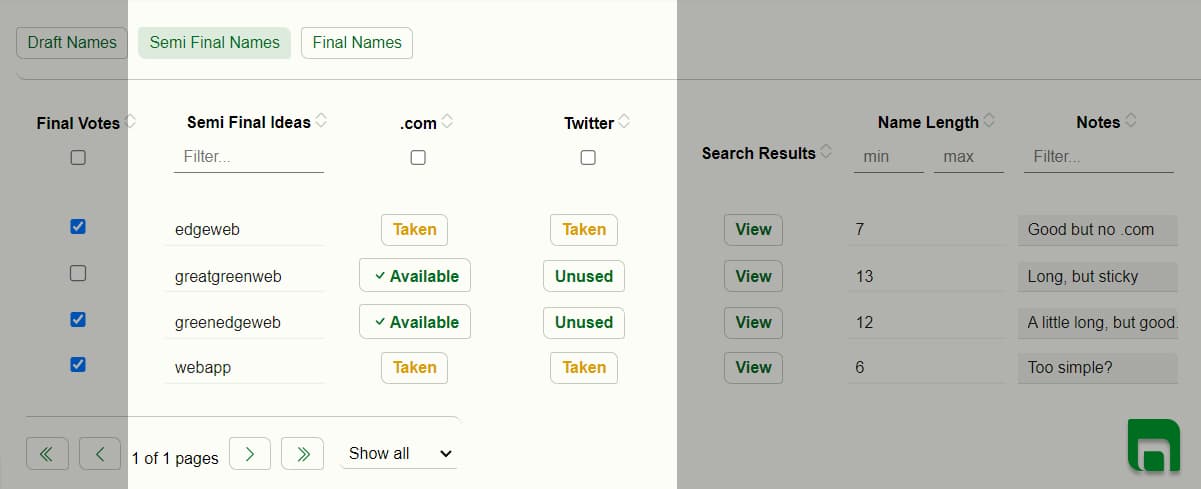This screenshot has height=489, width=1201.
Task: Click the Available .com button for greatgreenweb
Action: [415, 276]
